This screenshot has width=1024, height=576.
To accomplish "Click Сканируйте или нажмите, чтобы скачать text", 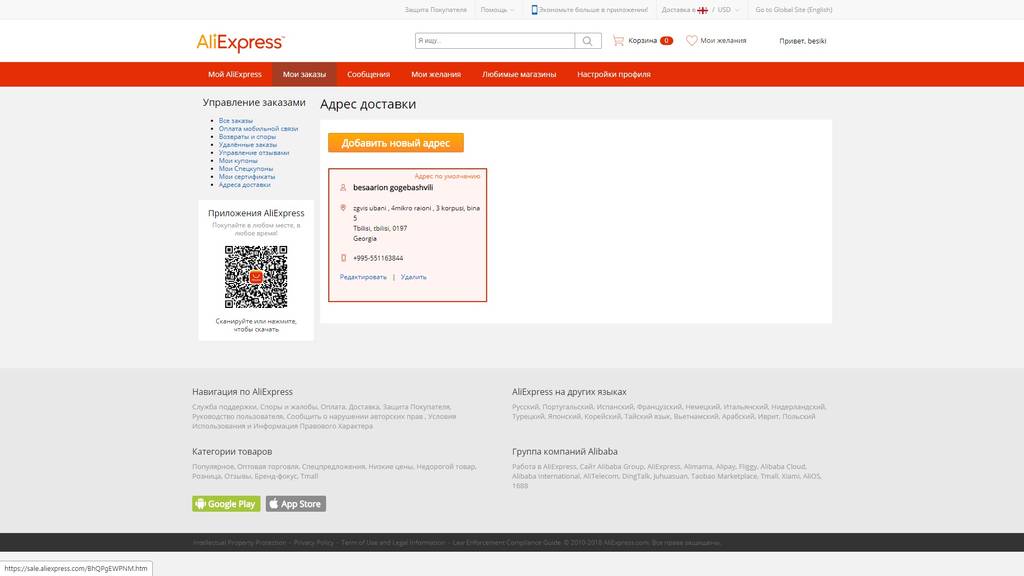I will [x=256, y=325].
